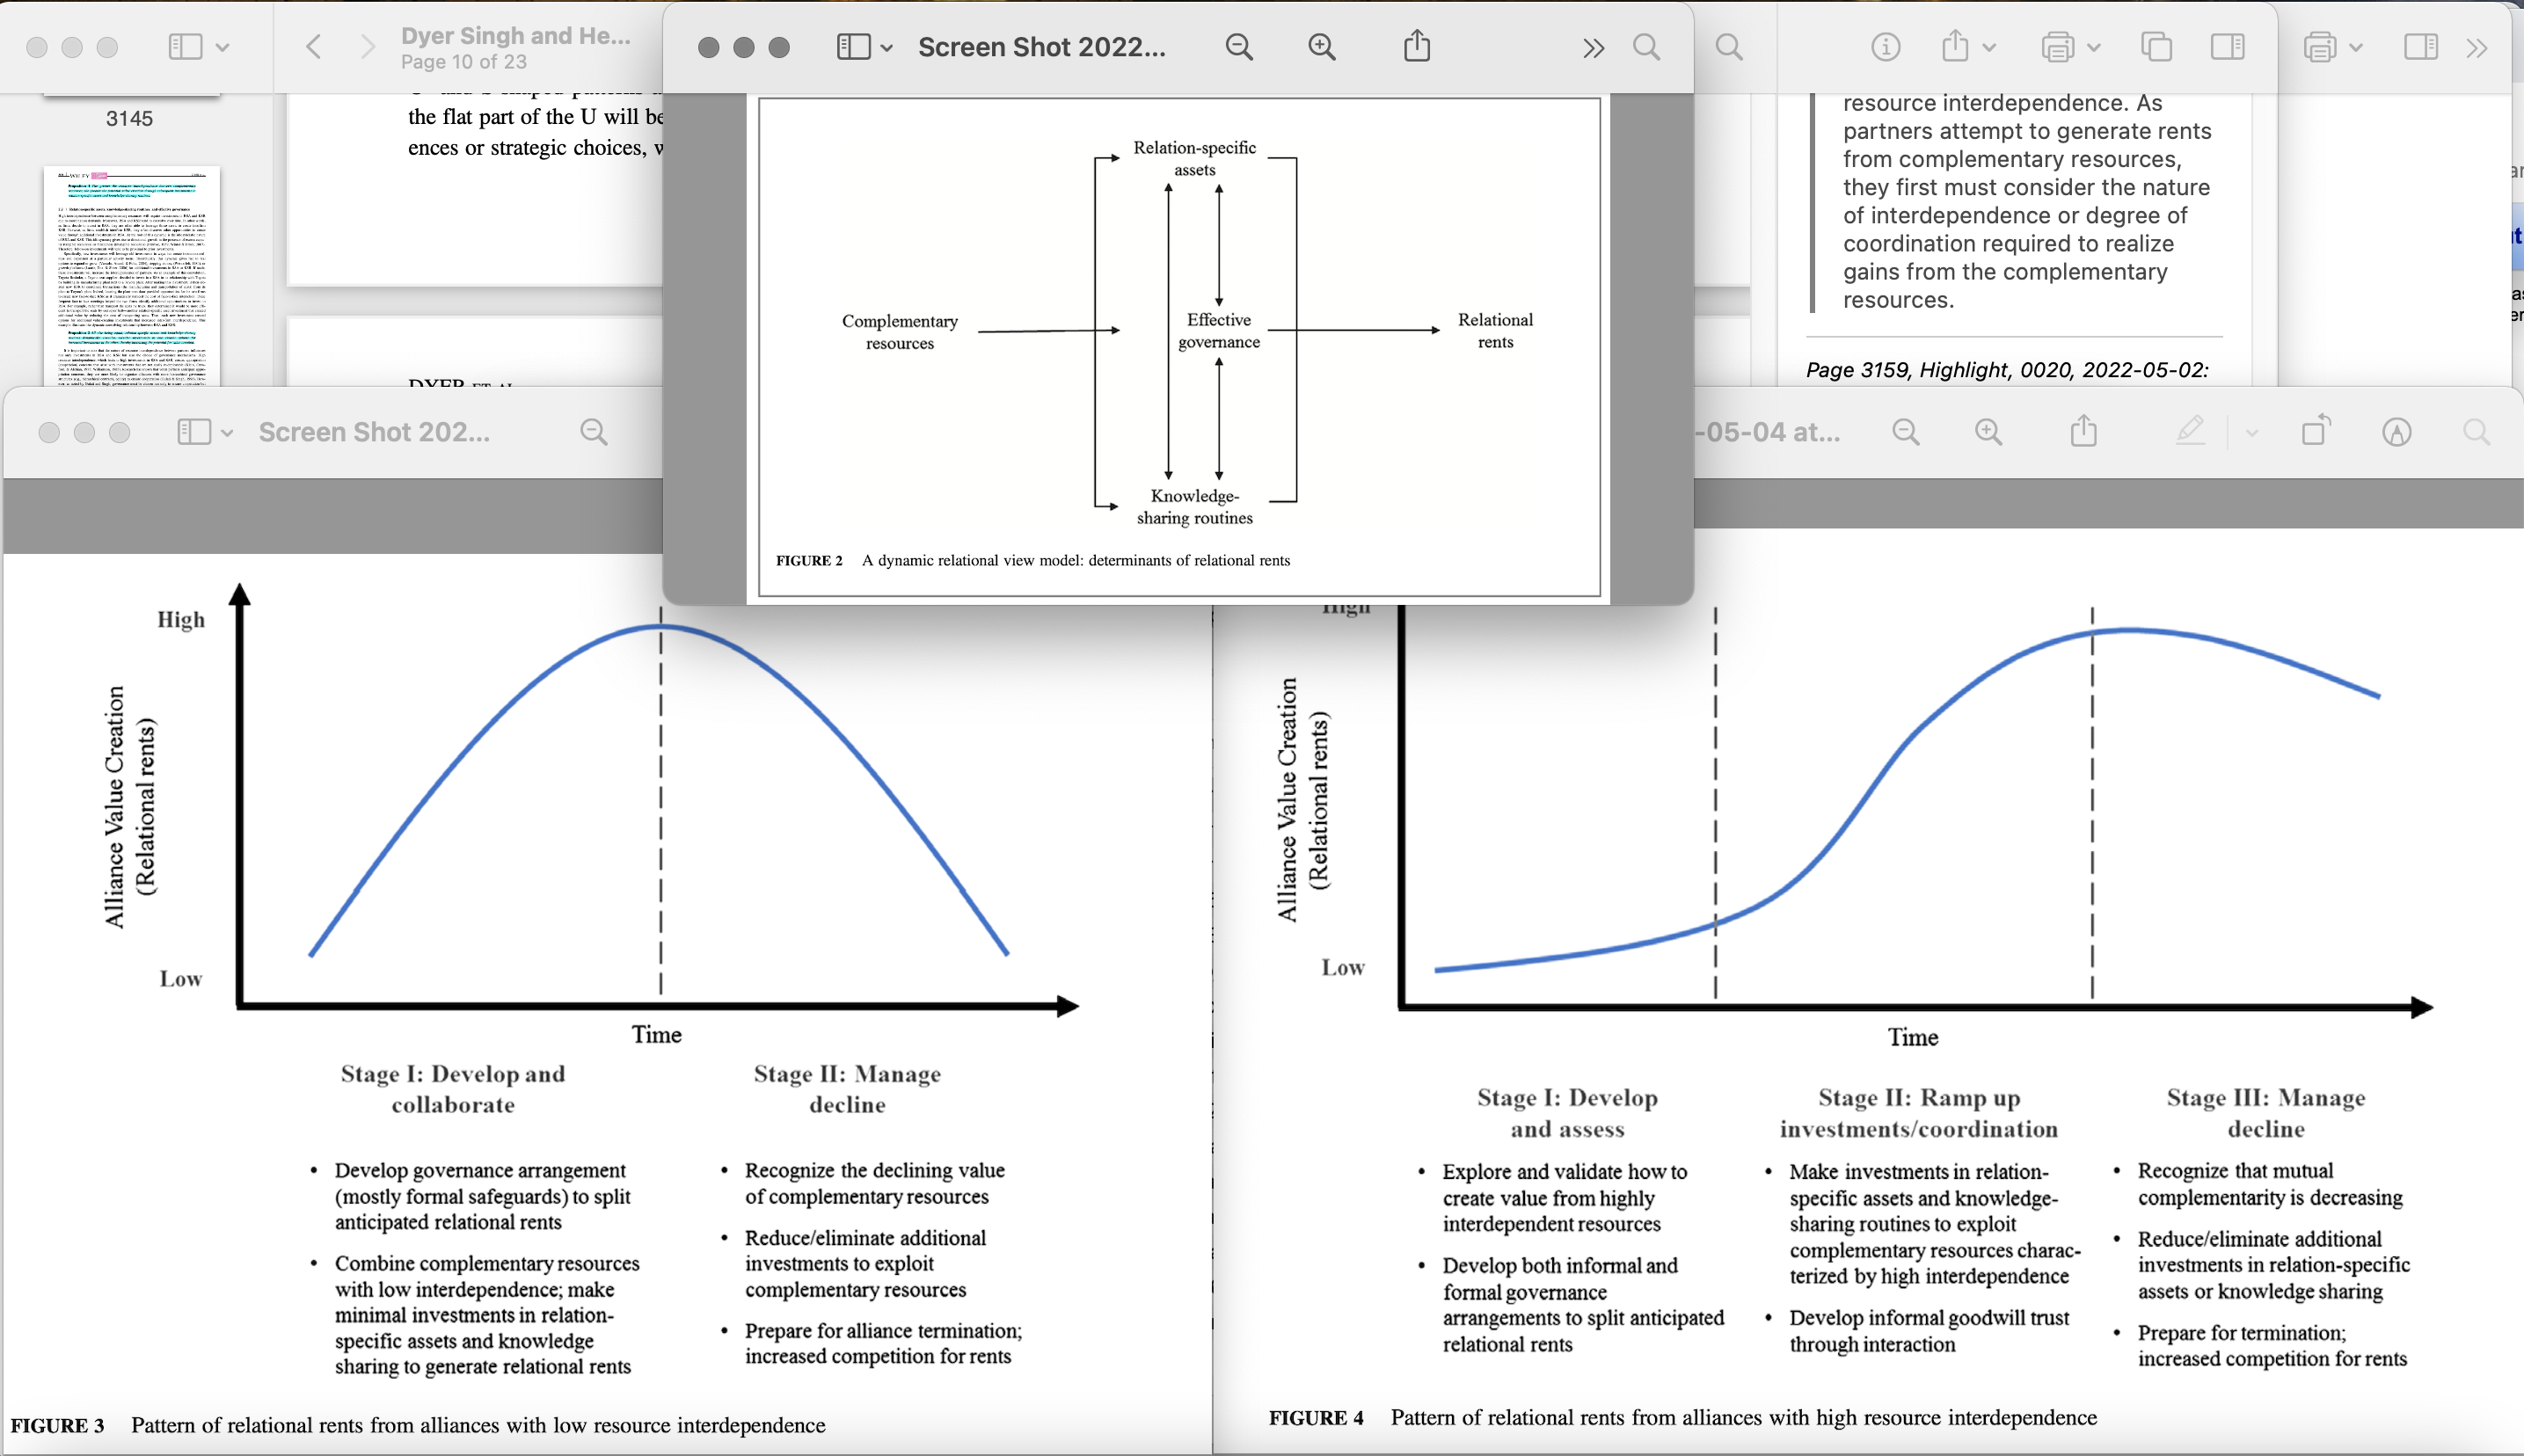
Task: Rotate the image in the bottom-right window
Action: pyautogui.click(x=2315, y=431)
